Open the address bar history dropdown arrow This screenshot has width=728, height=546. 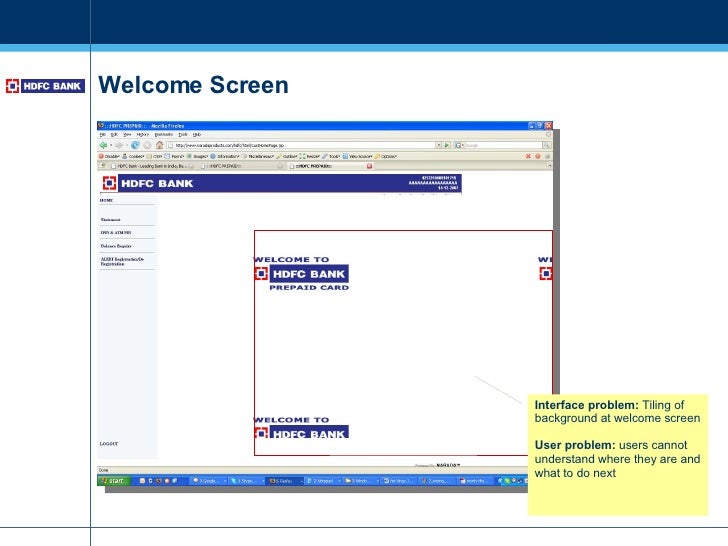438,145
